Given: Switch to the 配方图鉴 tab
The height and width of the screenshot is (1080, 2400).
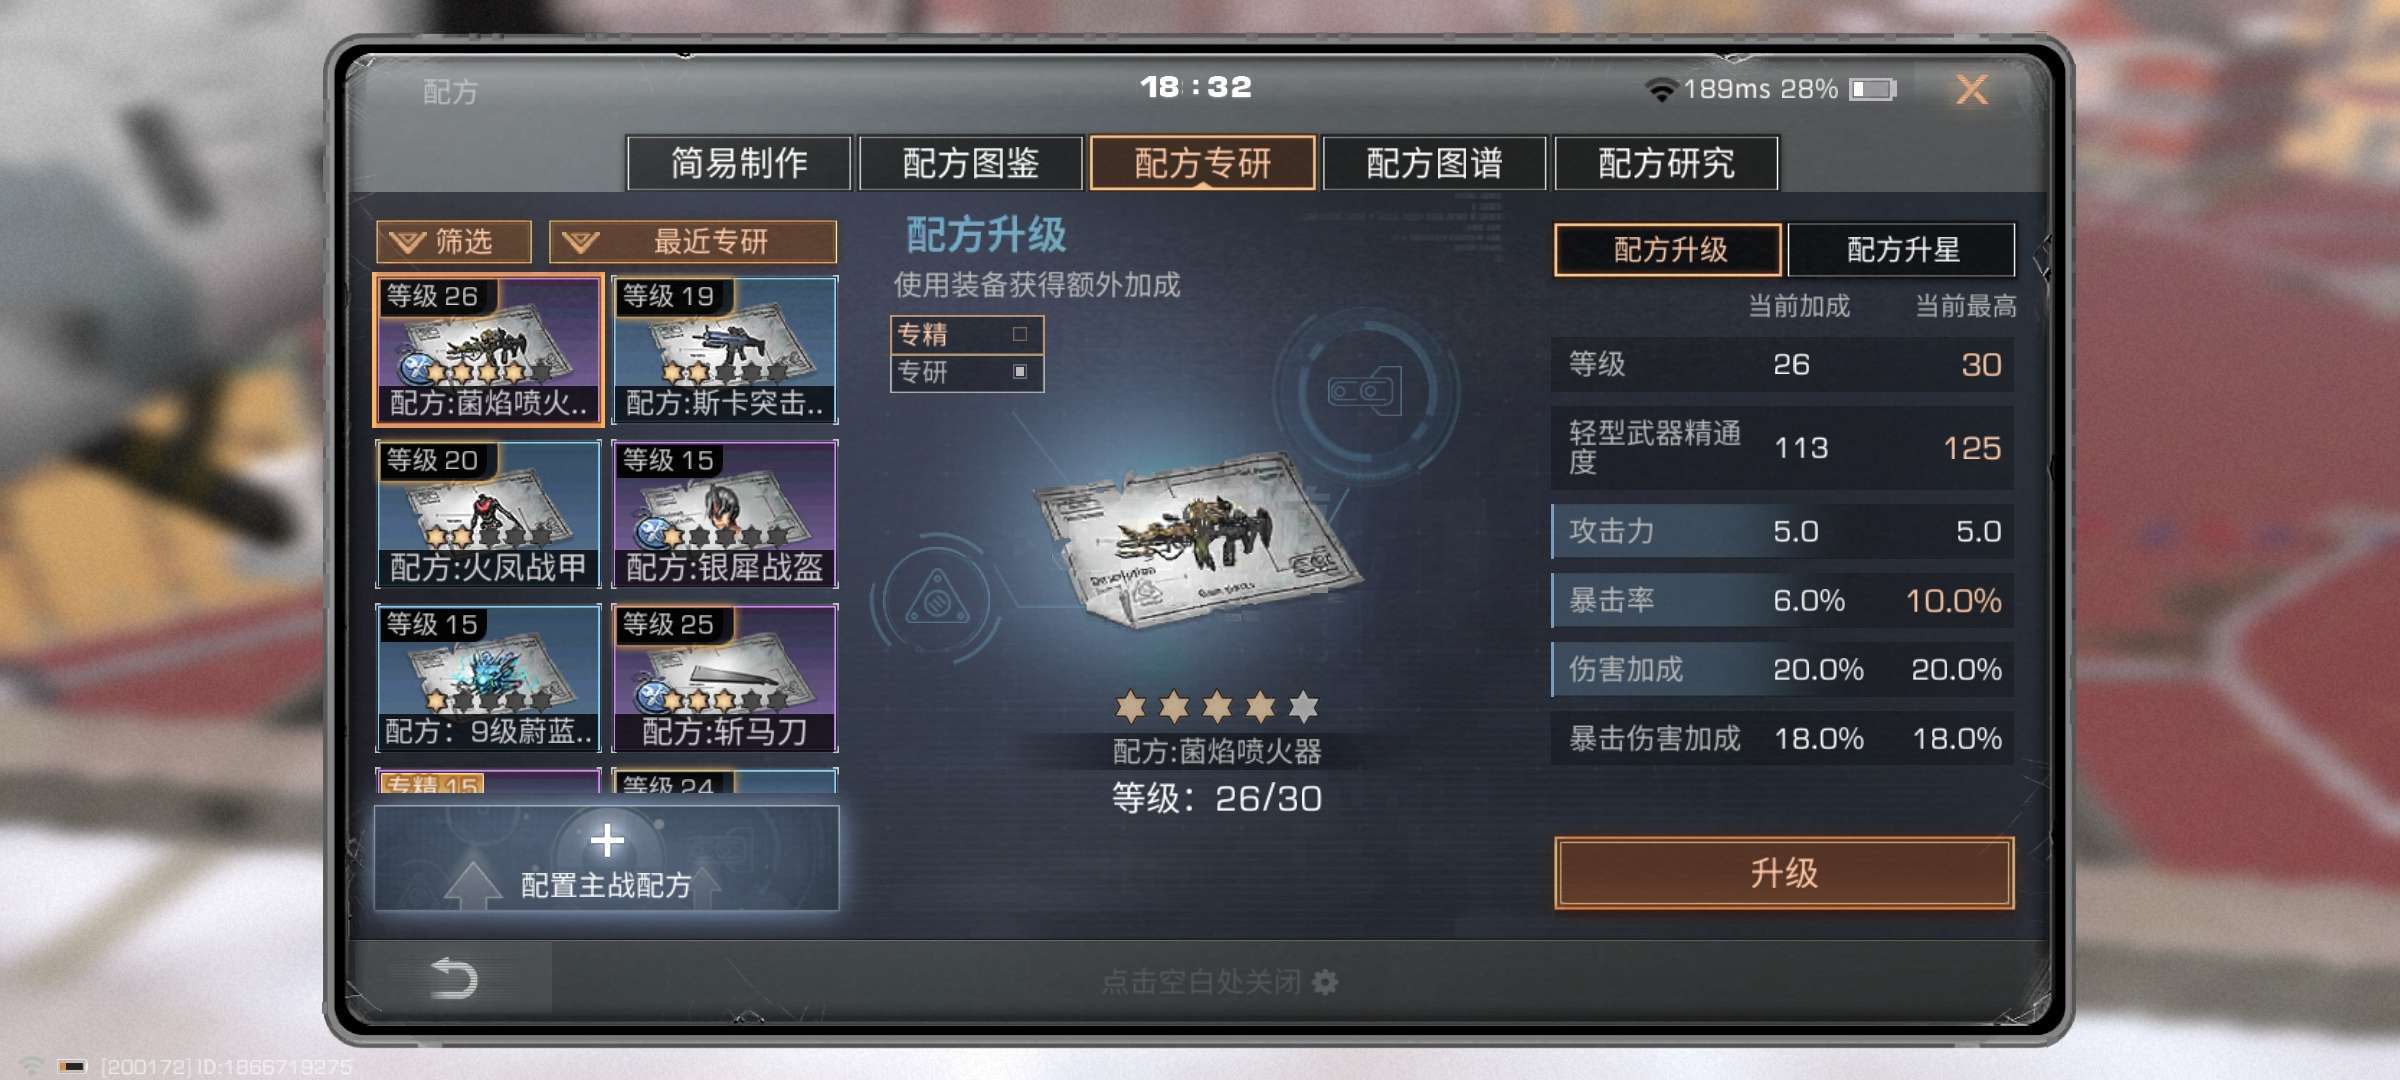Looking at the screenshot, I should [x=970, y=163].
